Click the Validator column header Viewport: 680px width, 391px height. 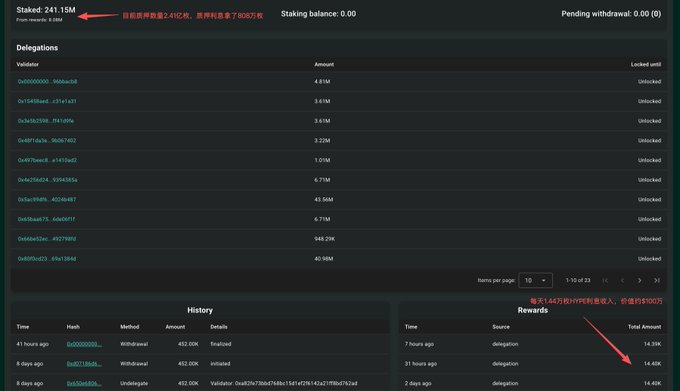point(27,64)
